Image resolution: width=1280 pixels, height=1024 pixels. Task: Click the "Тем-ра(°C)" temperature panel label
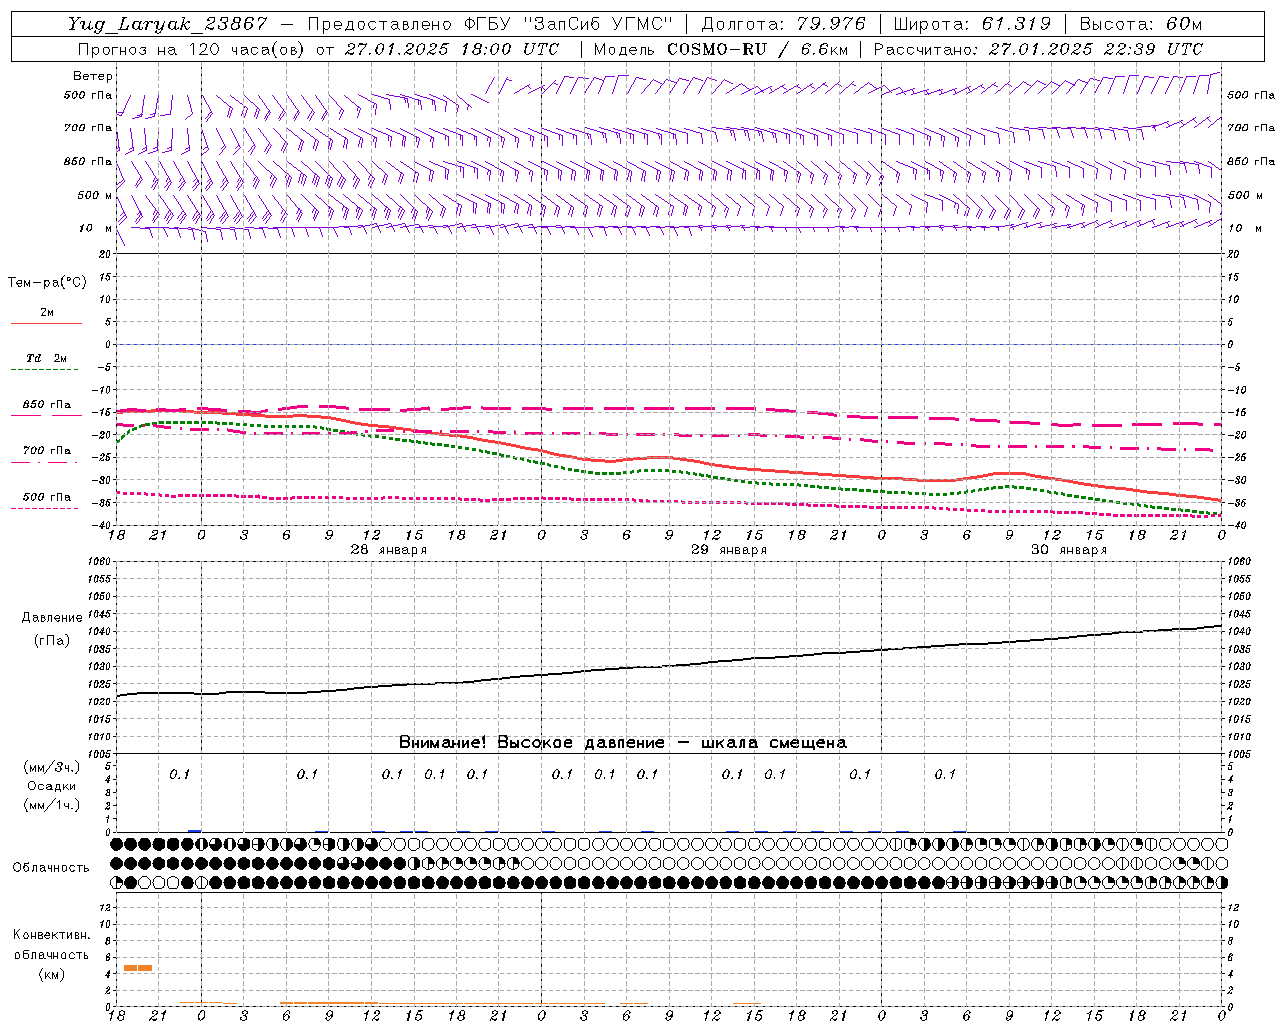pyautogui.click(x=47, y=283)
